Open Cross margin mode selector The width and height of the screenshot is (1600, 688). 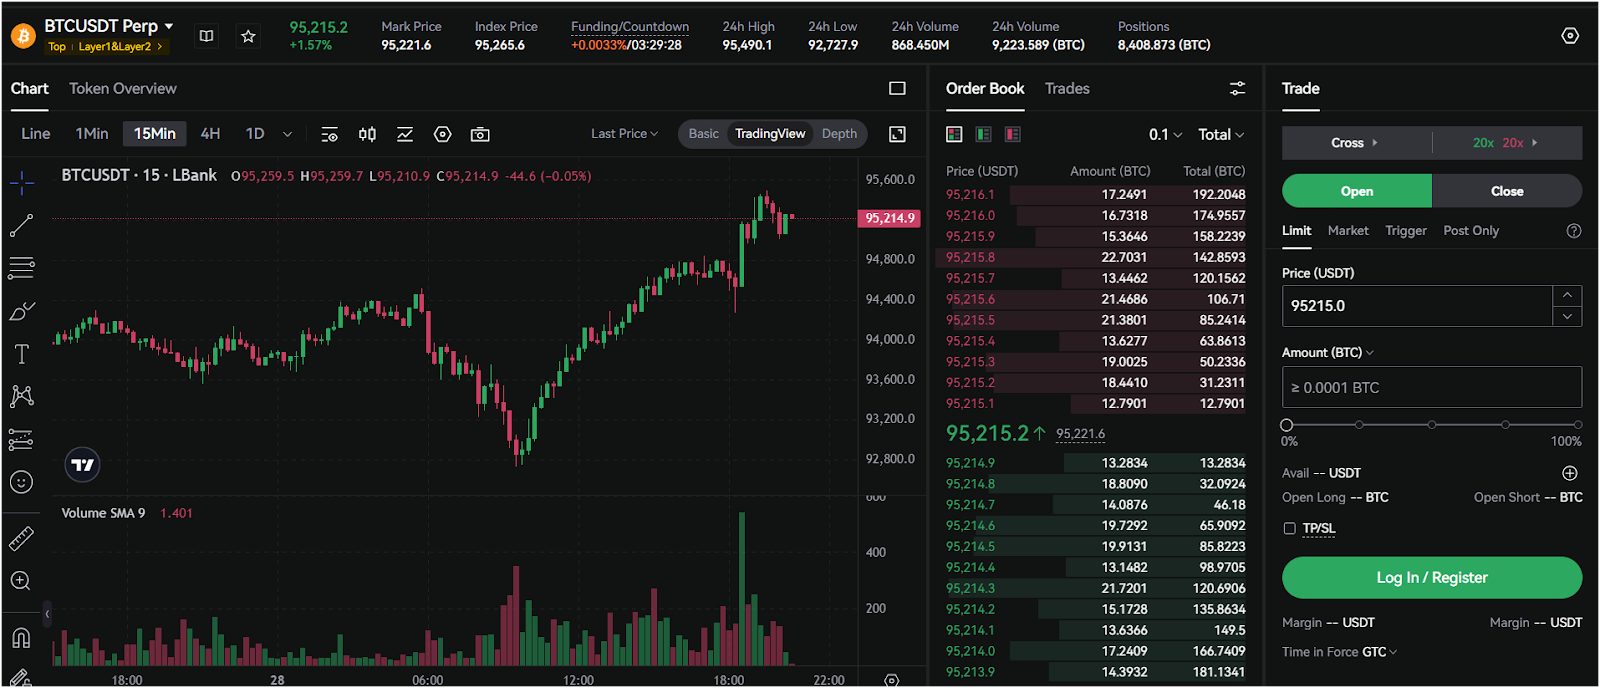click(1355, 143)
